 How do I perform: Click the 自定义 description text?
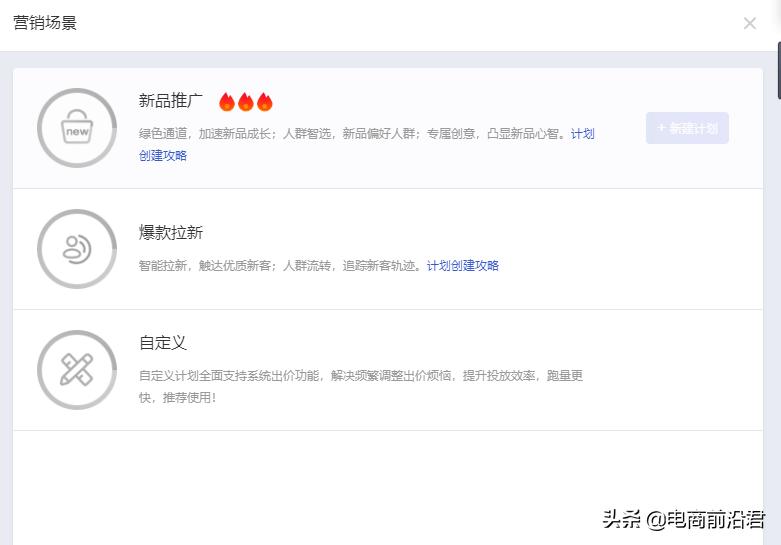click(x=361, y=386)
